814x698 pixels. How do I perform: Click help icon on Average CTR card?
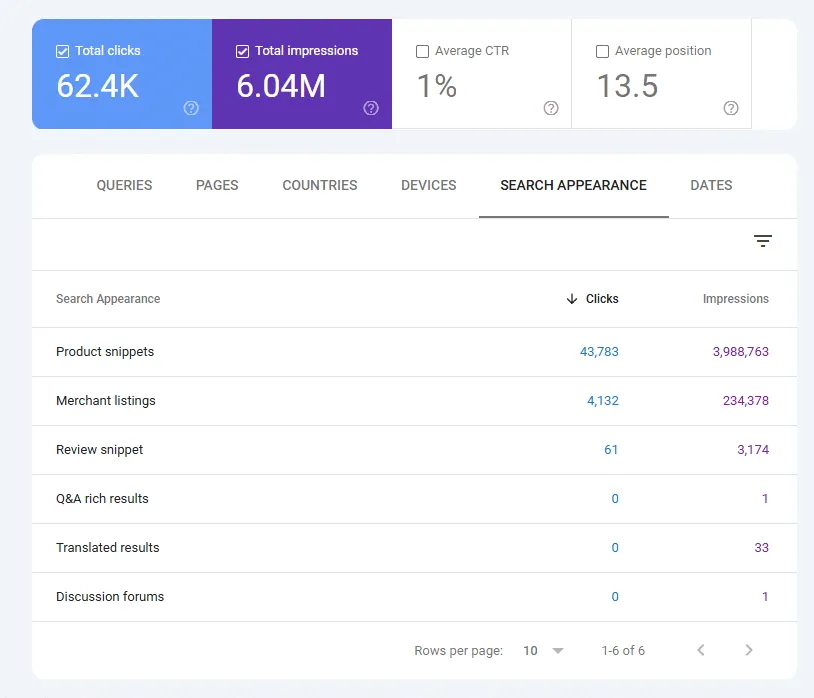click(551, 108)
